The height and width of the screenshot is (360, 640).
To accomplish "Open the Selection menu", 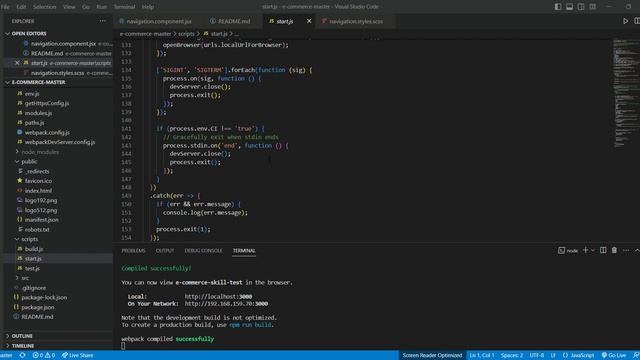I will pyautogui.click(x=44, y=7).
